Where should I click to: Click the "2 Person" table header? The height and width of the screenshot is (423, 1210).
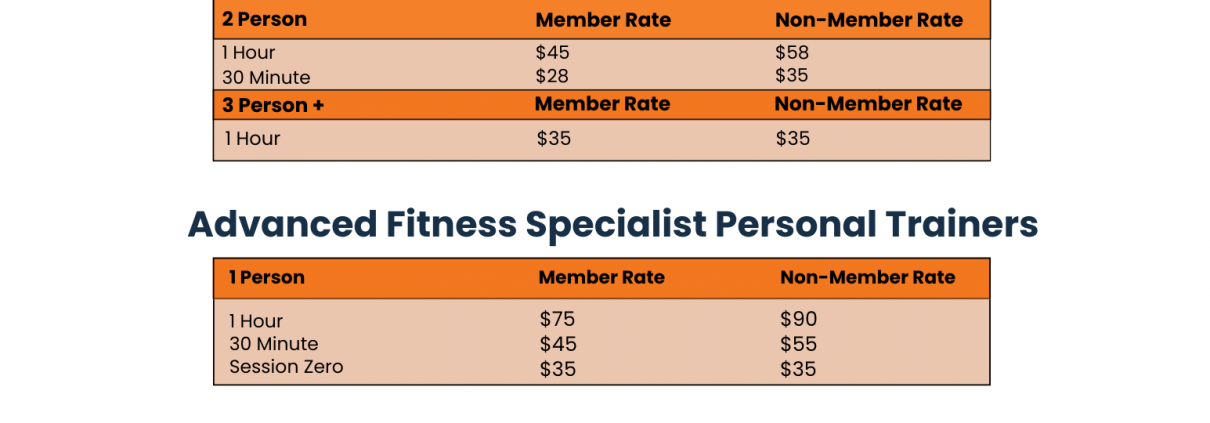point(265,19)
